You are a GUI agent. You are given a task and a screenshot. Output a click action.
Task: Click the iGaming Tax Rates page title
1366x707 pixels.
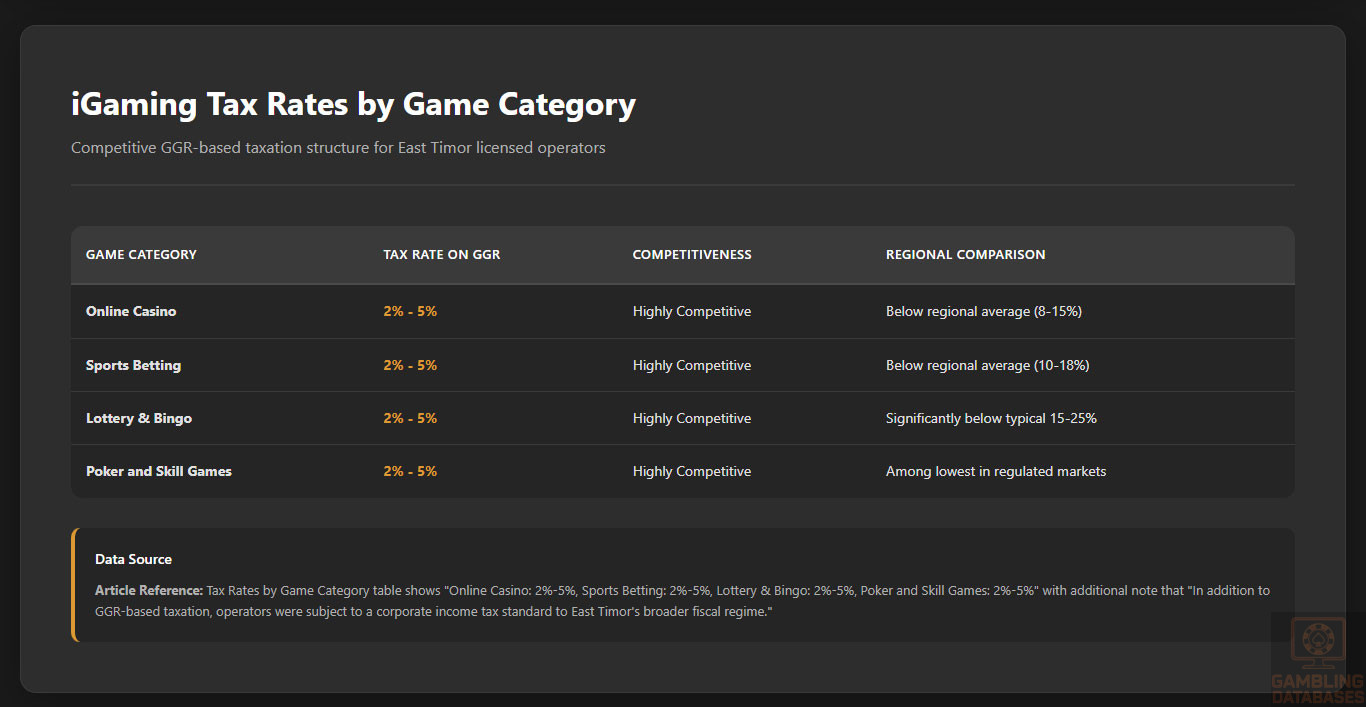tap(353, 105)
